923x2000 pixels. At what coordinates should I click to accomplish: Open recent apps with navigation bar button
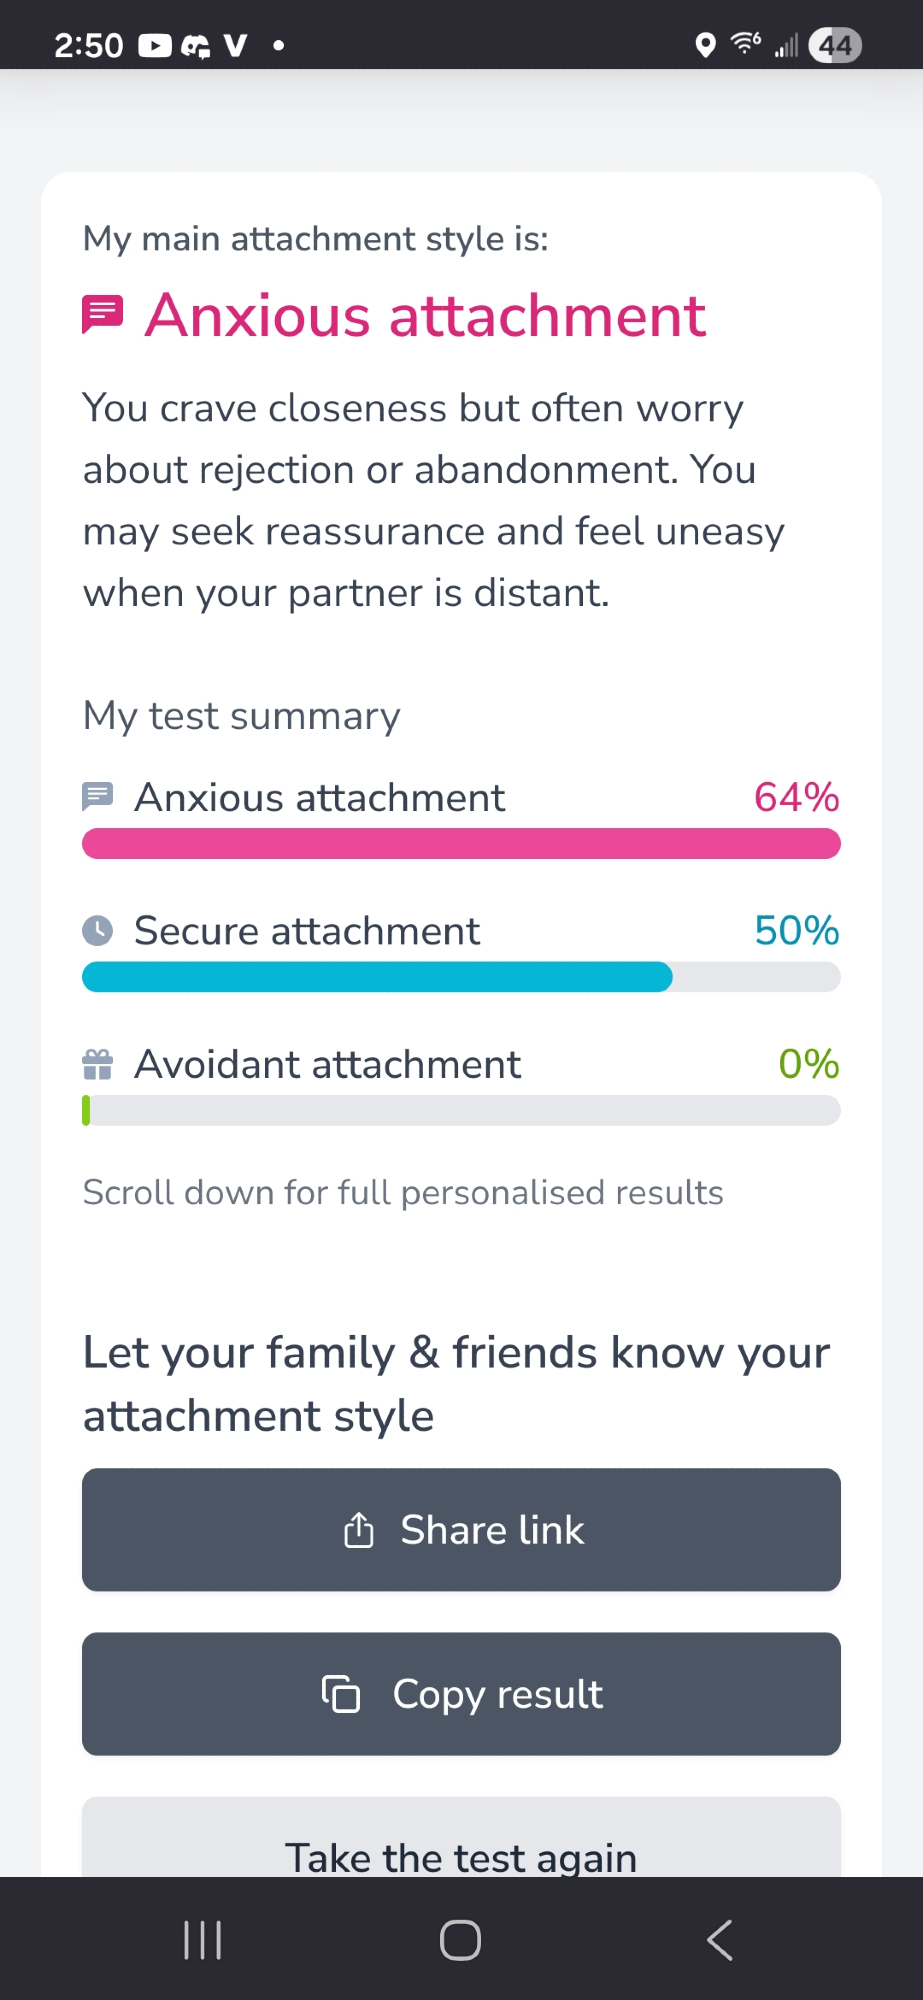pos(203,1940)
